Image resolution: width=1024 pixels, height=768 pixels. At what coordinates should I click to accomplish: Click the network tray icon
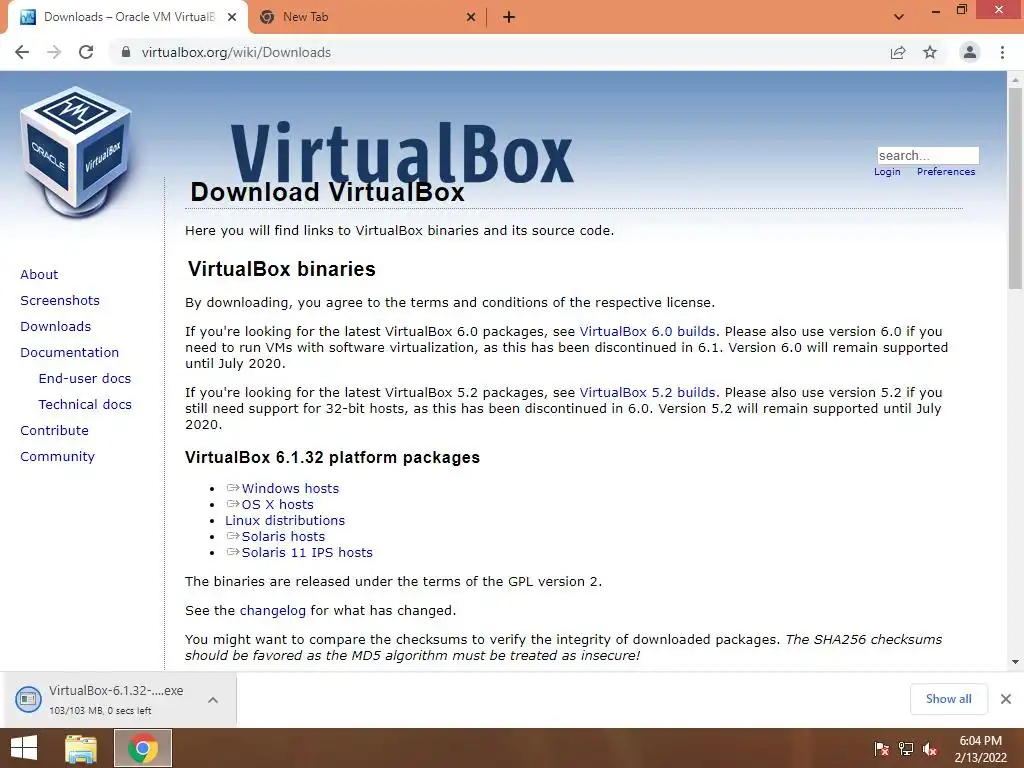click(x=906, y=749)
